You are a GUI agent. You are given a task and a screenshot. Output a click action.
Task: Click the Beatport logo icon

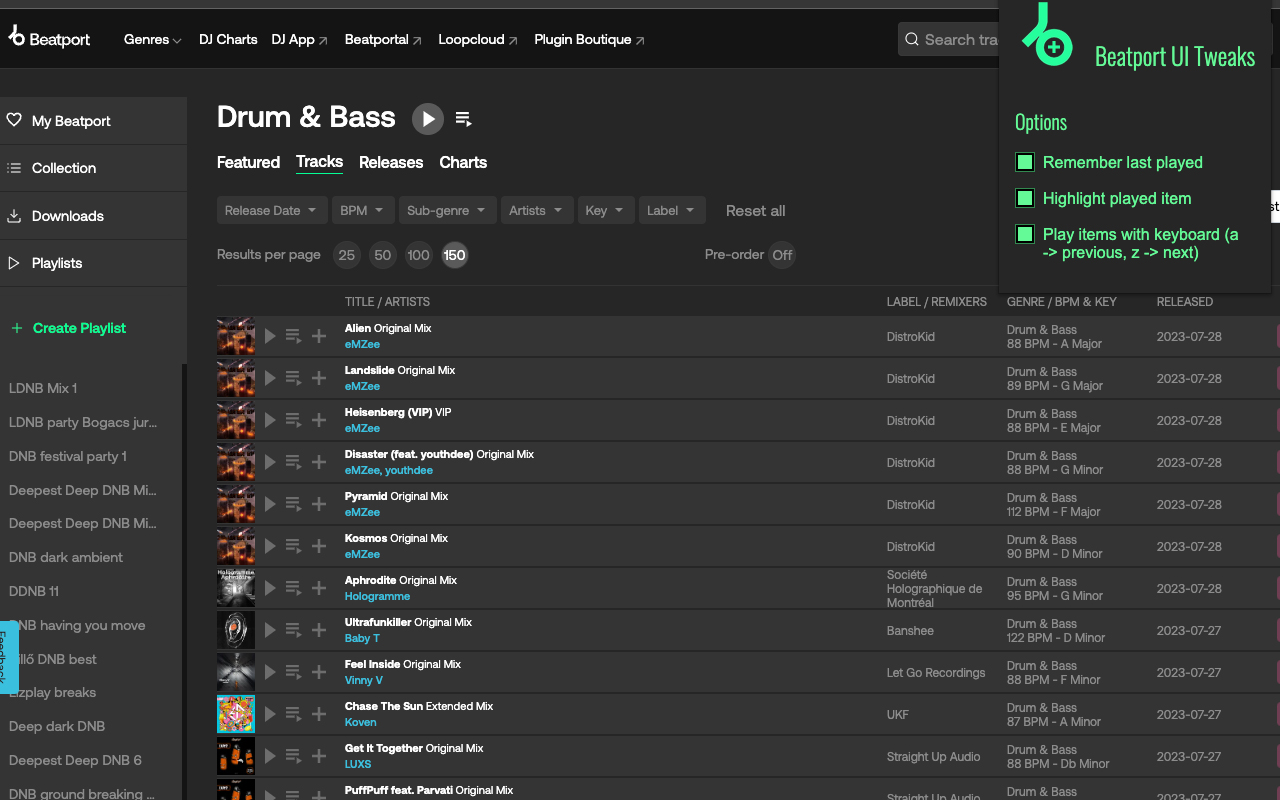[16, 38]
